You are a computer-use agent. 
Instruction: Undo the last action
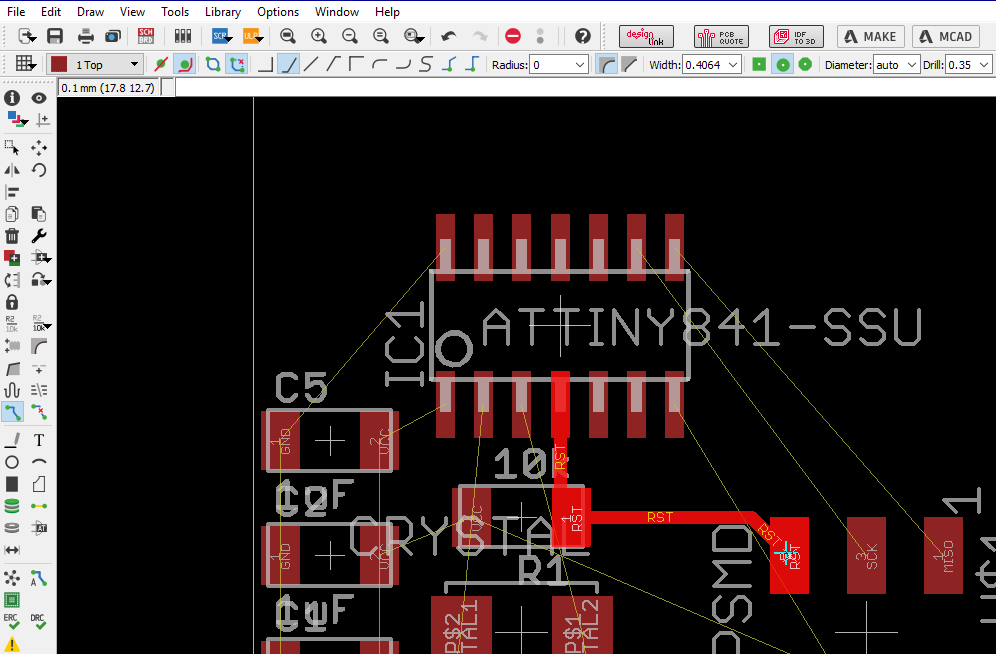coord(448,36)
